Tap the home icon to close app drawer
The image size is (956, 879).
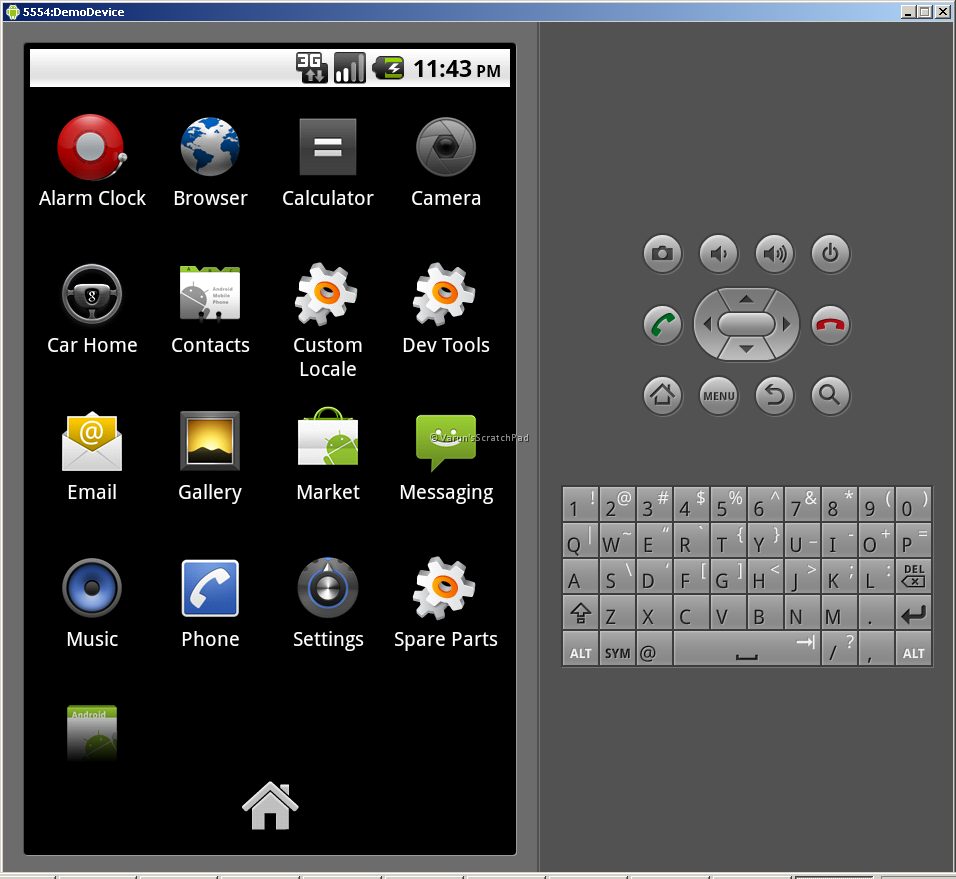(270, 806)
